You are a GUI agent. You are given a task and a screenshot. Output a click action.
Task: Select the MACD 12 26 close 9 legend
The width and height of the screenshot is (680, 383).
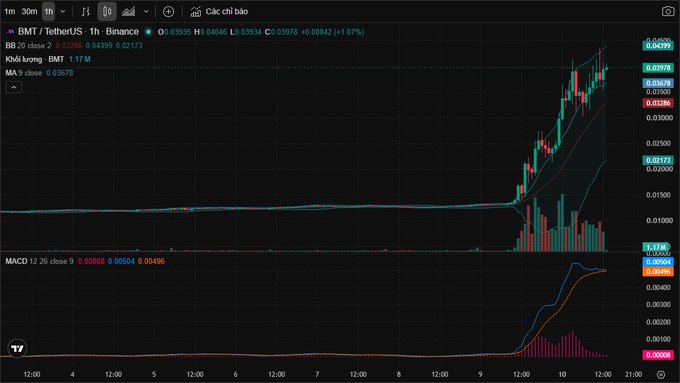[39, 261]
